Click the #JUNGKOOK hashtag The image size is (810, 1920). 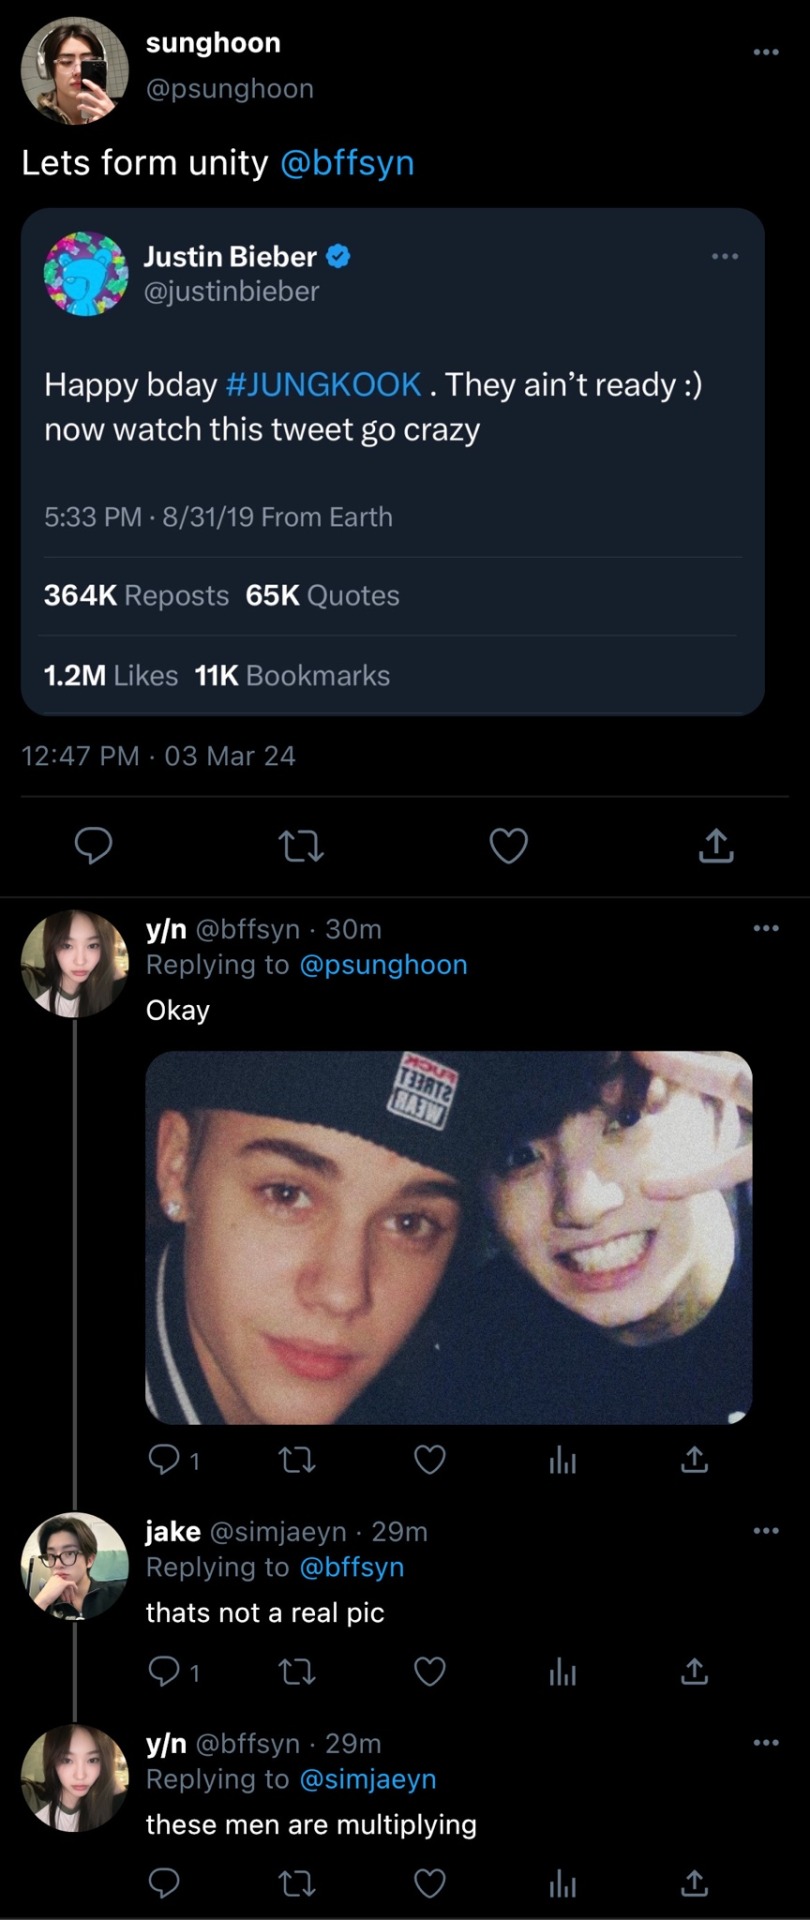[x=324, y=385]
